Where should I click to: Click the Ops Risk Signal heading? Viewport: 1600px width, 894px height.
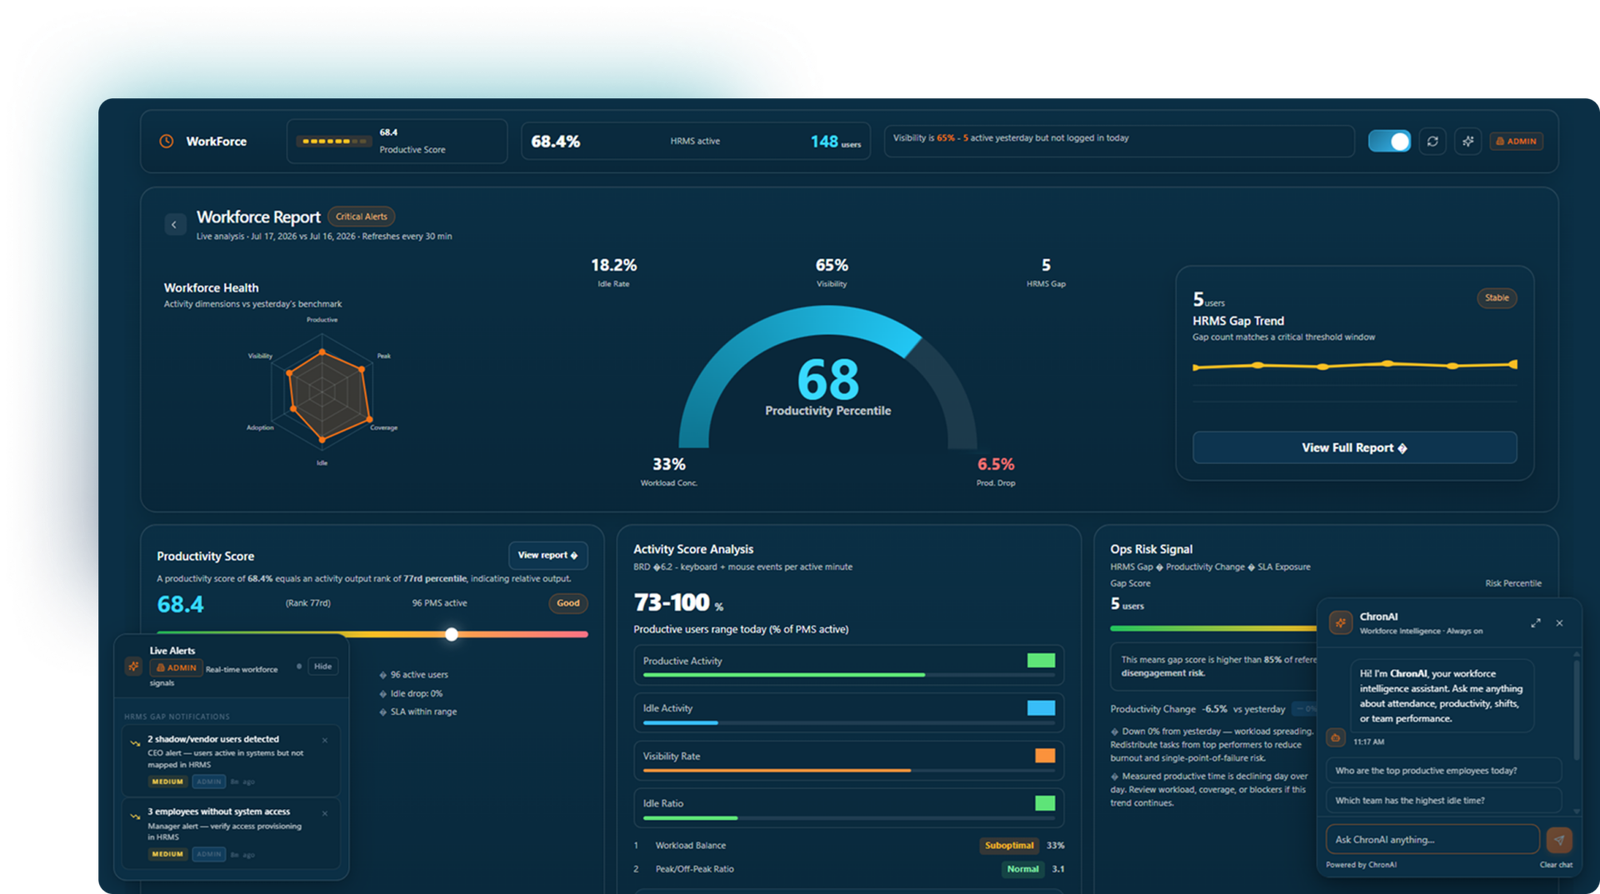click(x=1151, y=549)
